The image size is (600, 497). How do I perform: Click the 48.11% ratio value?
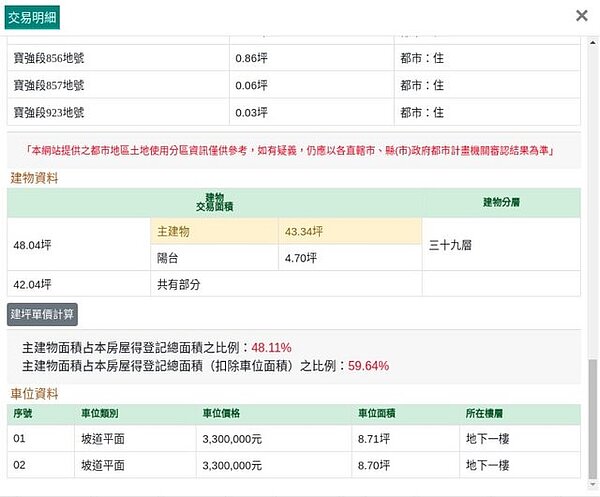(x=271, y=348)
